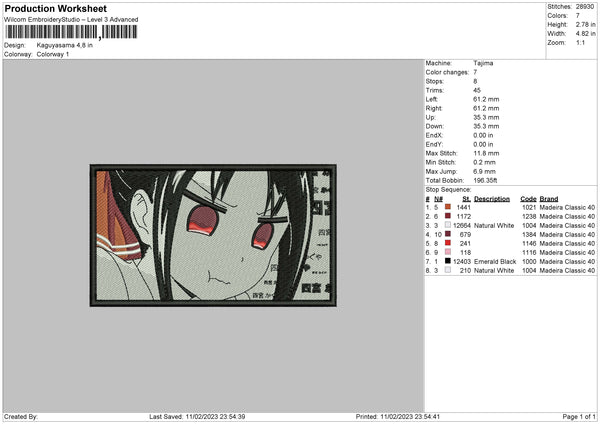Image resolution: width=600 pixels, height=424 pixels.
Task: Click the 'Description' column header
Action: tap(492, 199)
